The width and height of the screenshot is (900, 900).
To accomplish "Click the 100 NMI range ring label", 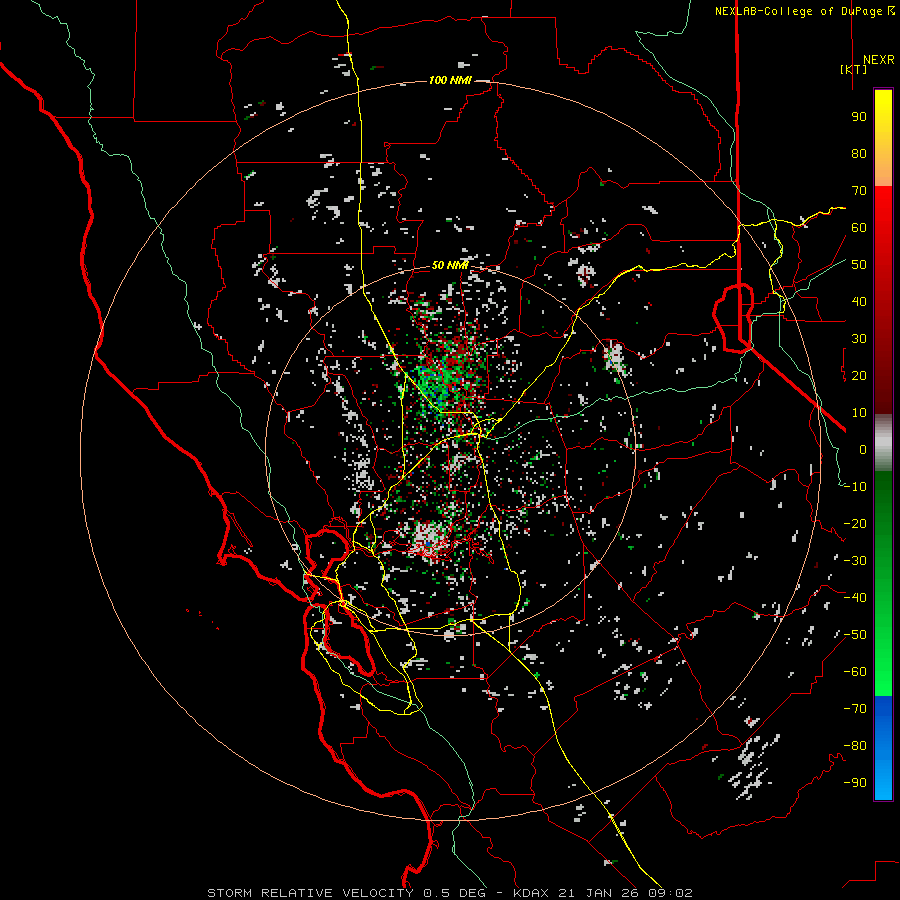I will 450,80.
